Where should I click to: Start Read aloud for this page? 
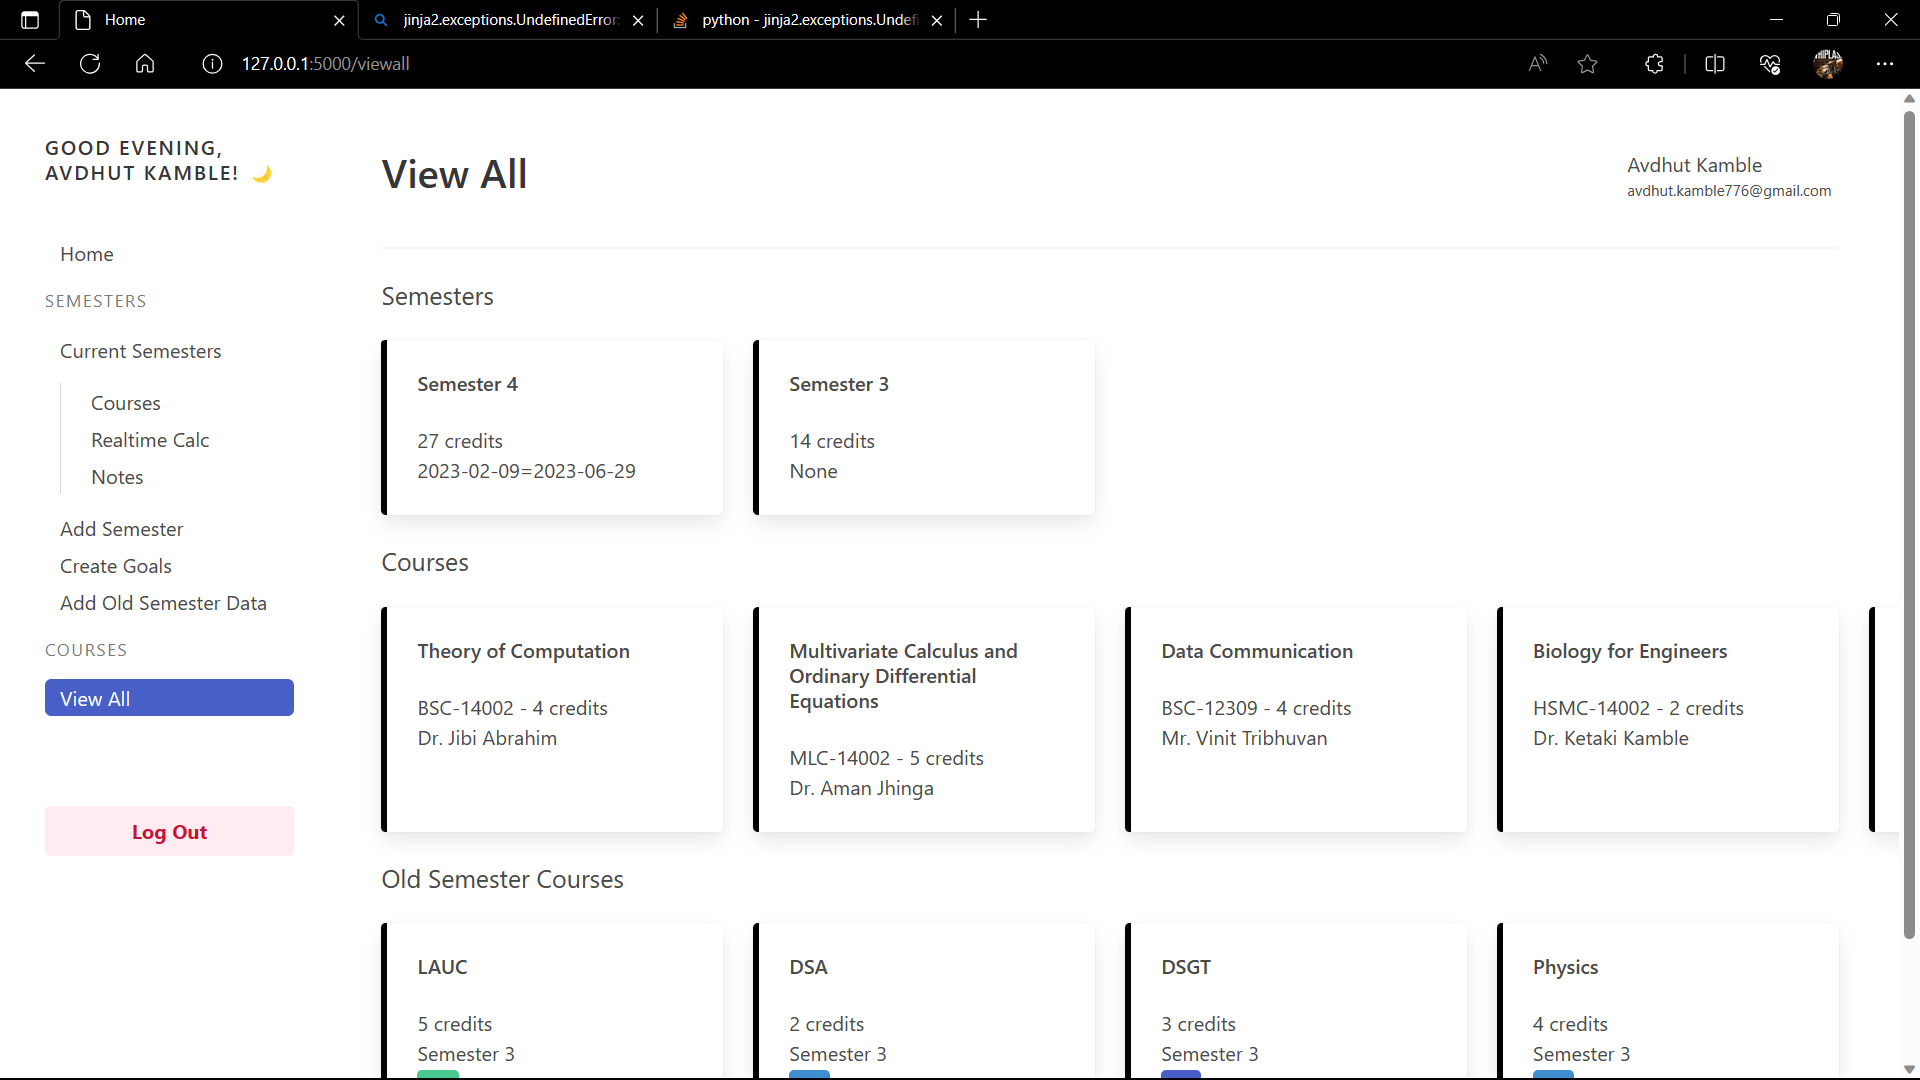click(x=1537, y=63)
